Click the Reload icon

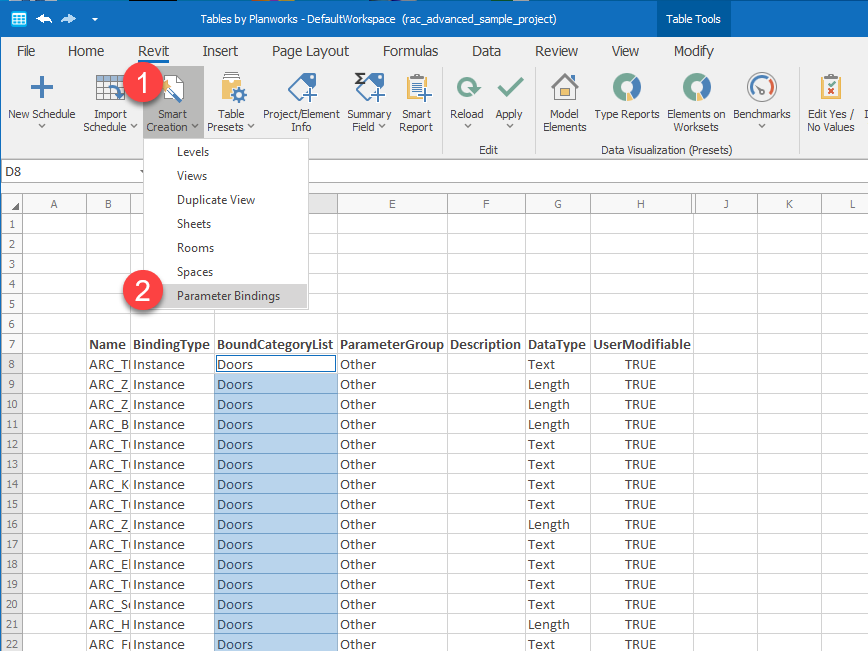(468, 87)
